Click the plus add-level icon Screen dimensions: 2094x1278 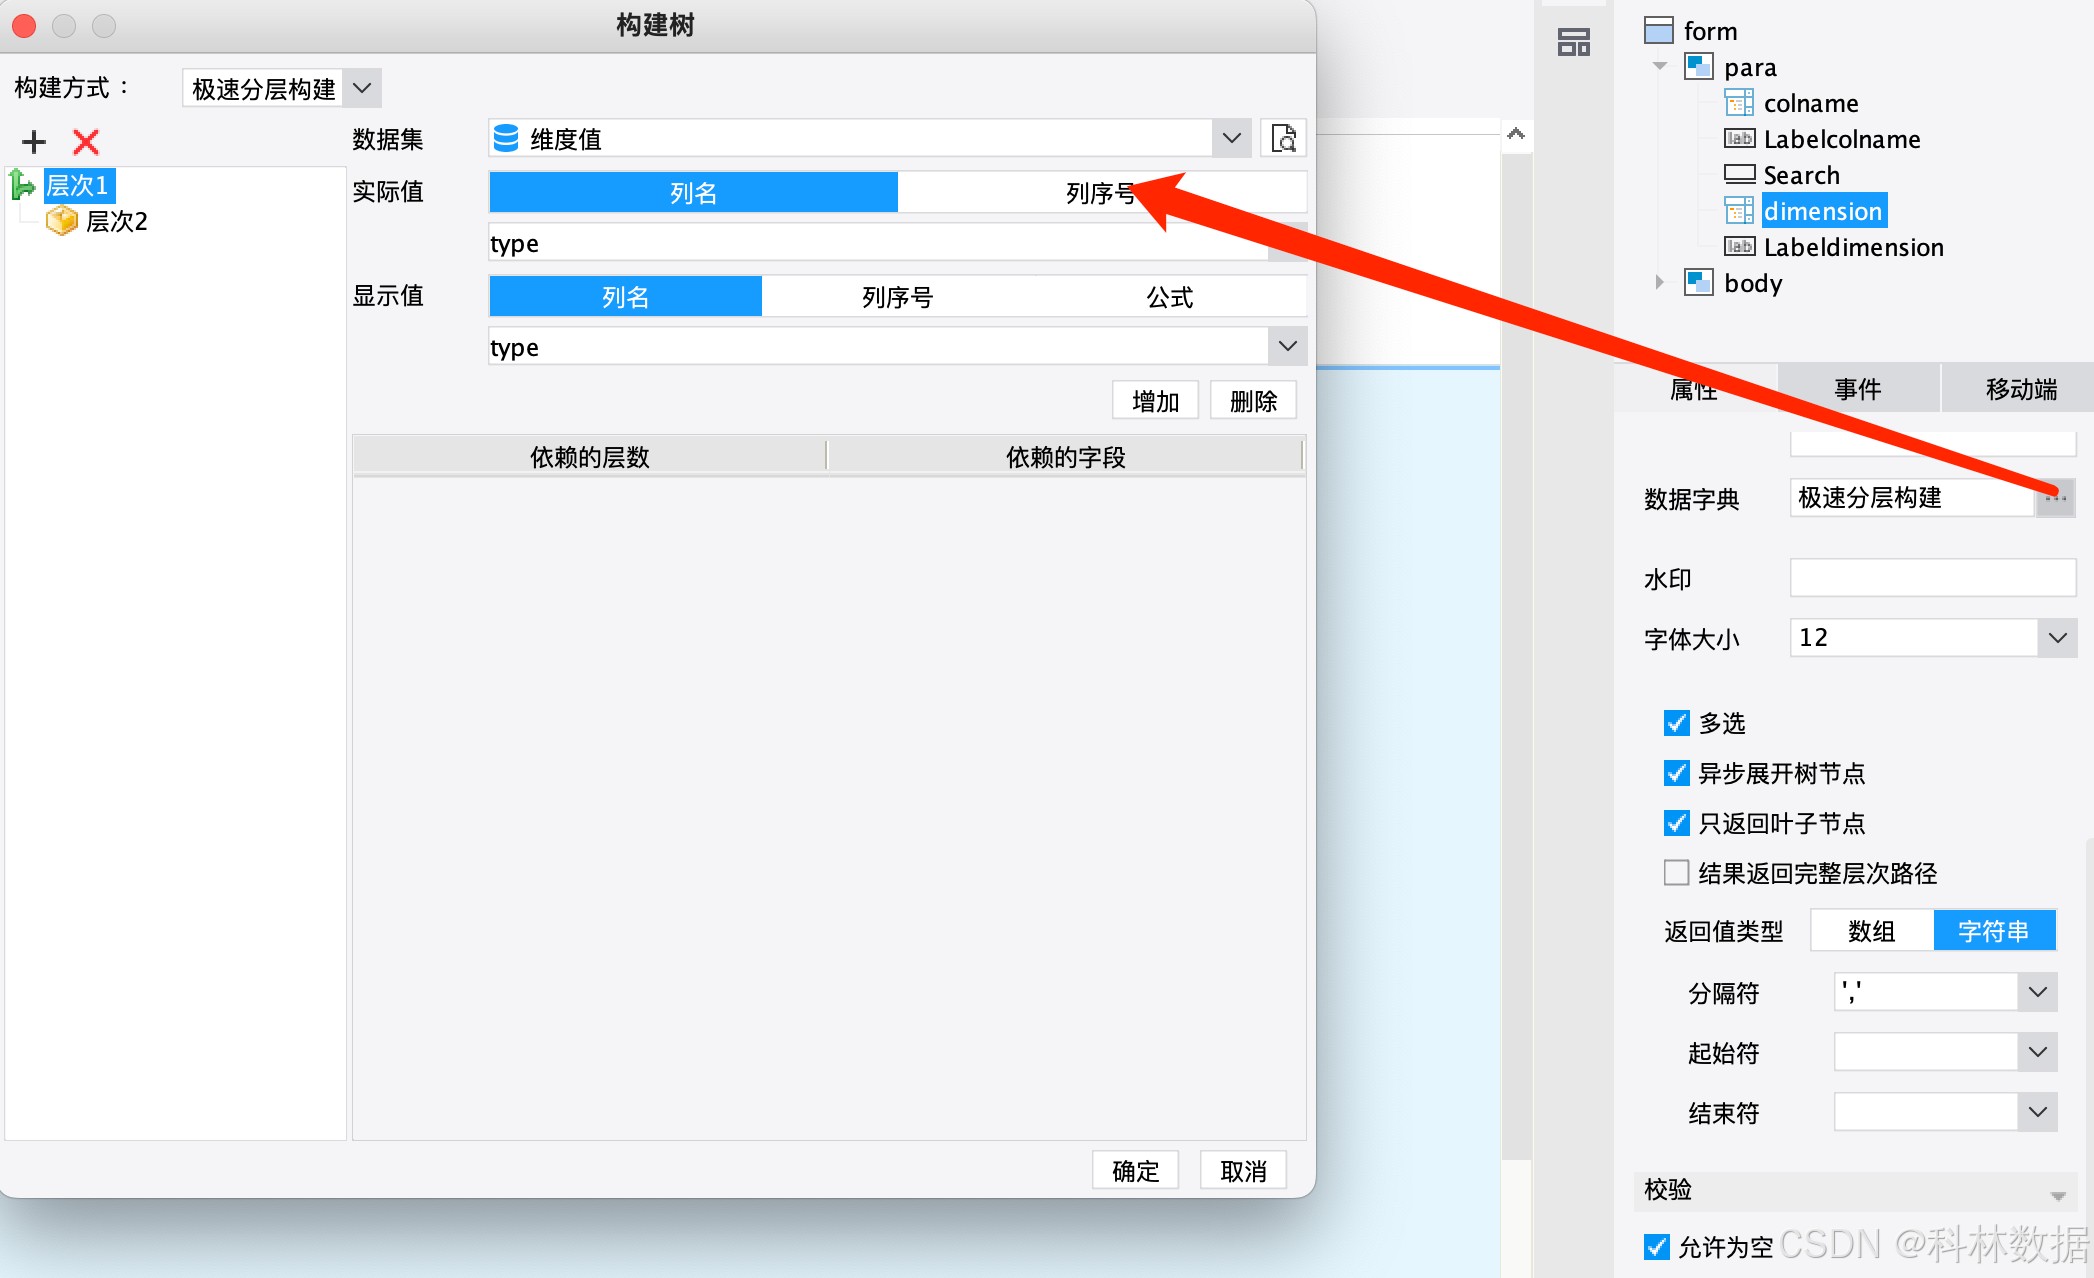(x=34, y=142)
